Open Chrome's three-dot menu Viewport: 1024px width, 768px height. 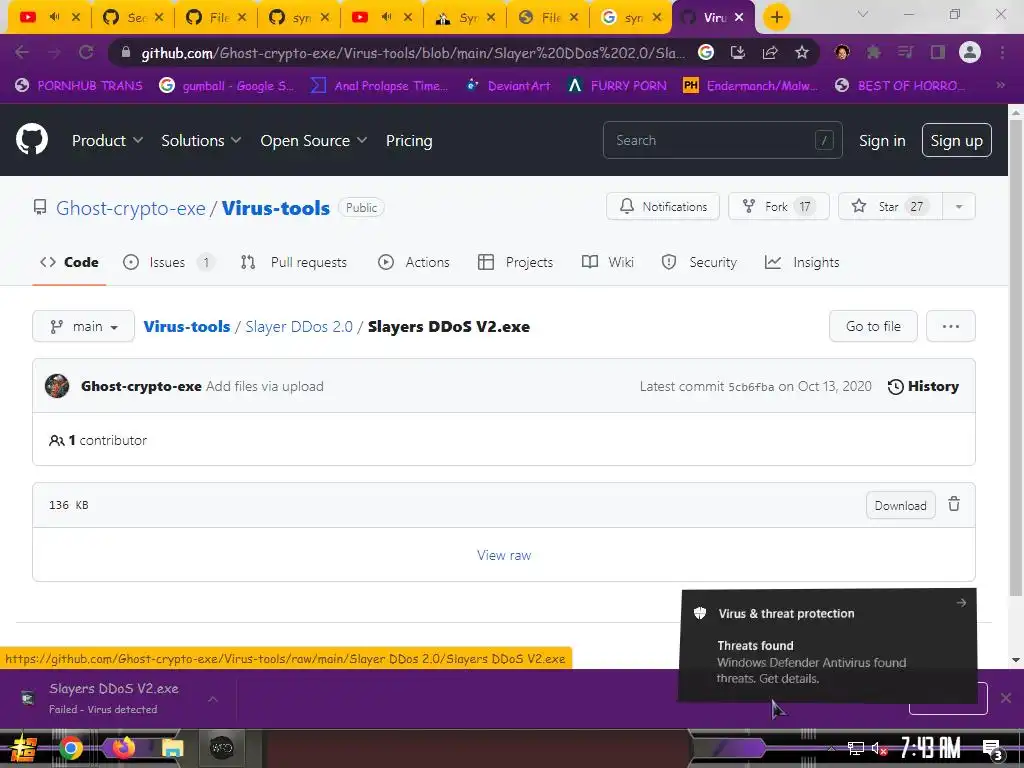(1002, 52)
